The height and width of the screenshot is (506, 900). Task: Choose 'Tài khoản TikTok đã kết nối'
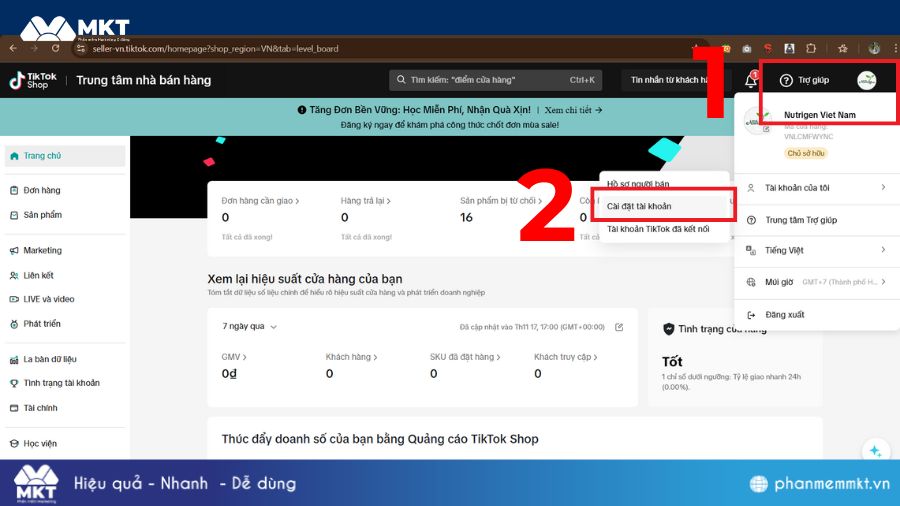point(658,229)
